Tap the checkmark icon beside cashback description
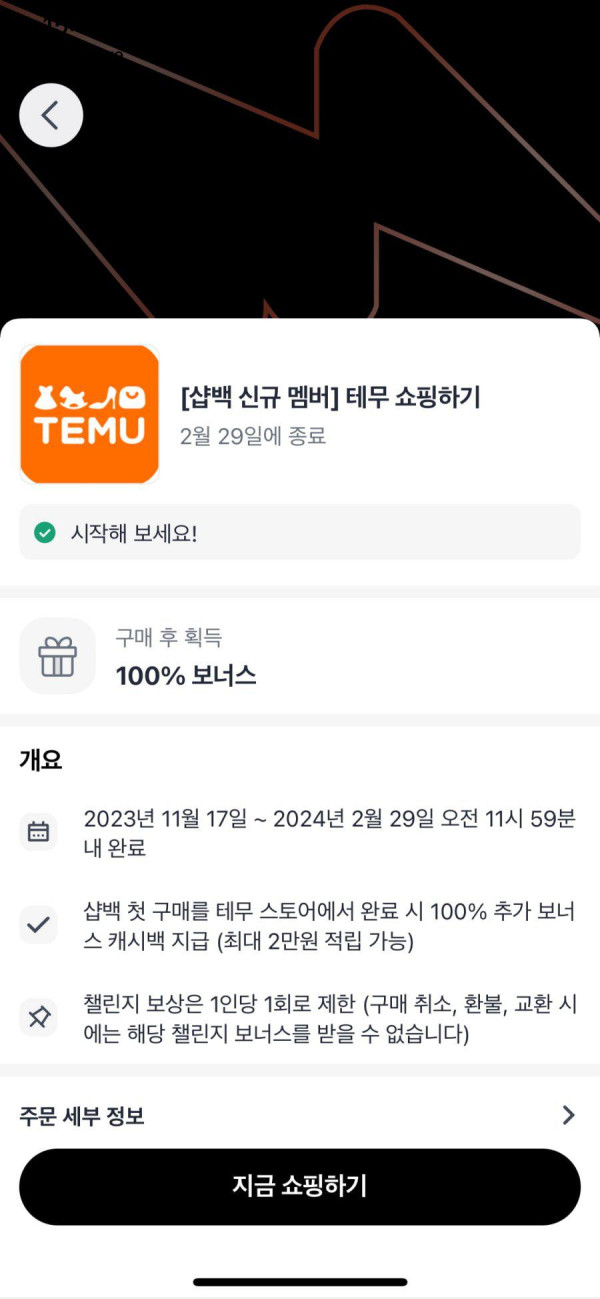This screenshot has height=1299, width=600. point(38,925)
